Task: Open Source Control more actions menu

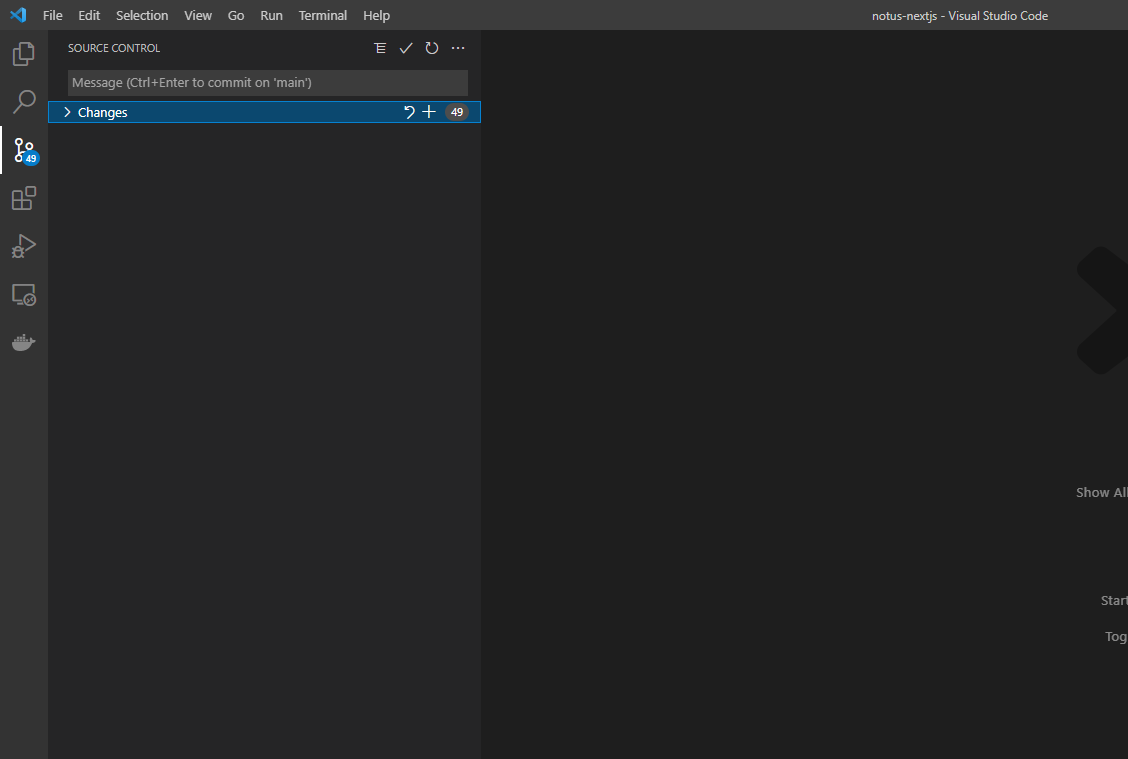Action: tap(458, 48)
